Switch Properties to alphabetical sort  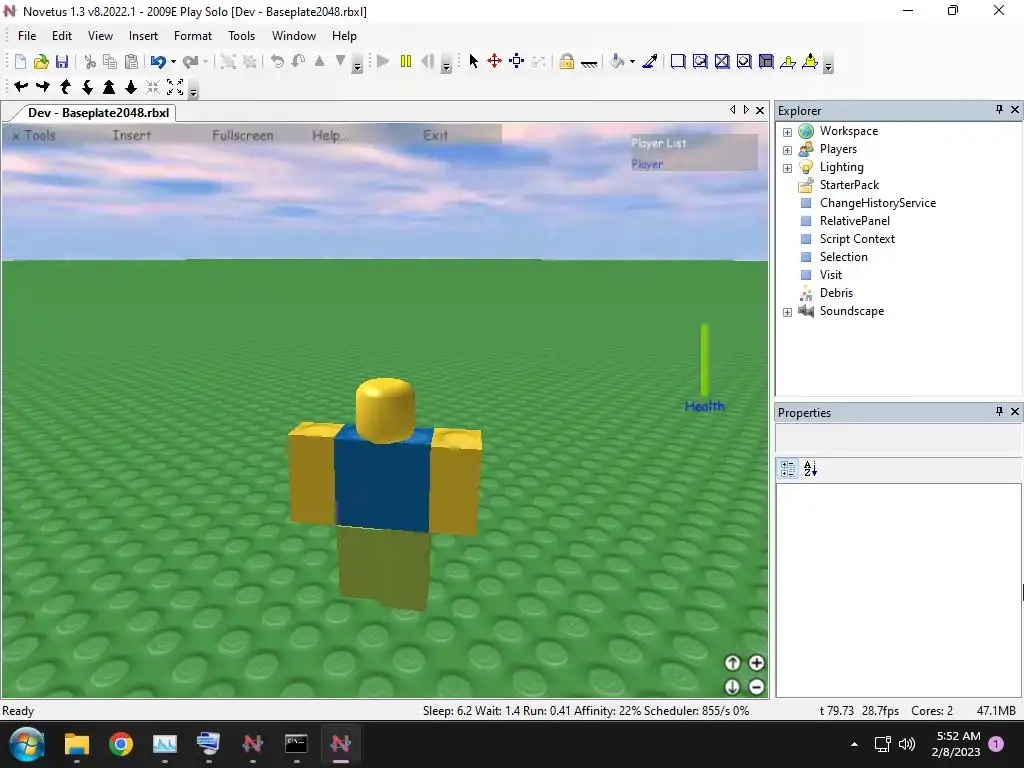[810, 469]
